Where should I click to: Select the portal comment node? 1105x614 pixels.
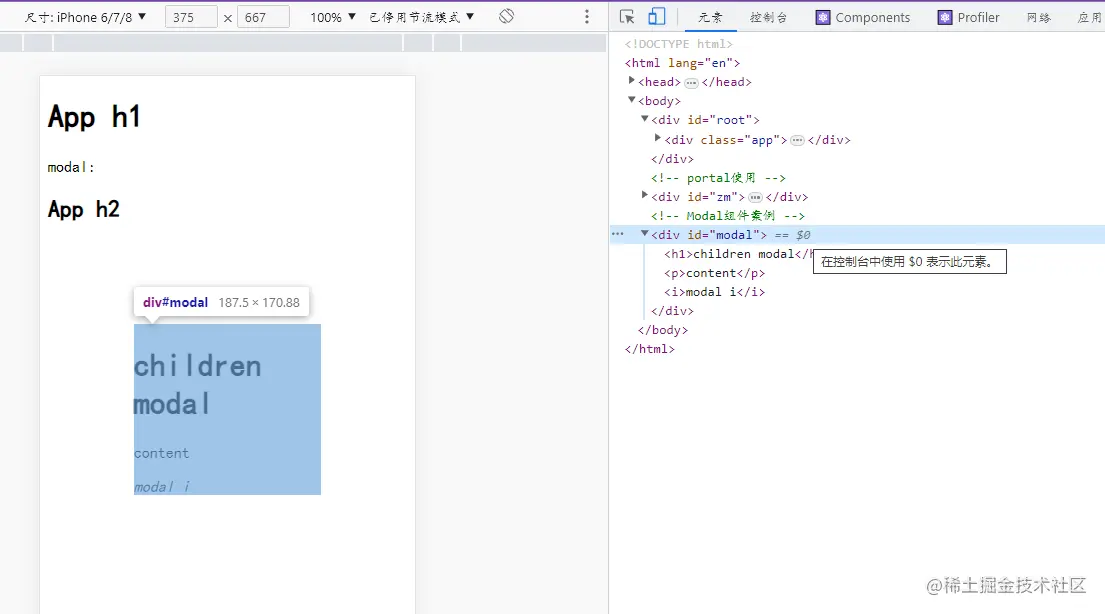pos(718,178)
